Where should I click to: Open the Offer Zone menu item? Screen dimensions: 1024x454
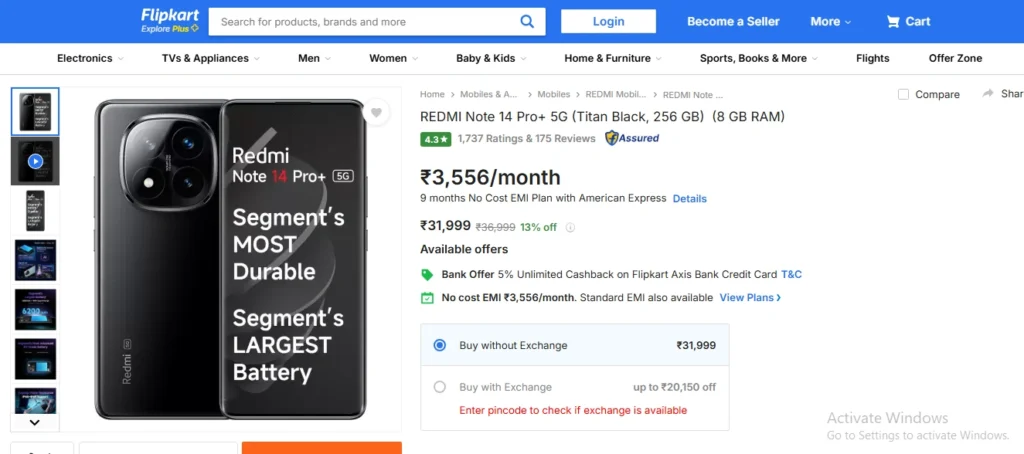click(x=955, y=58)
